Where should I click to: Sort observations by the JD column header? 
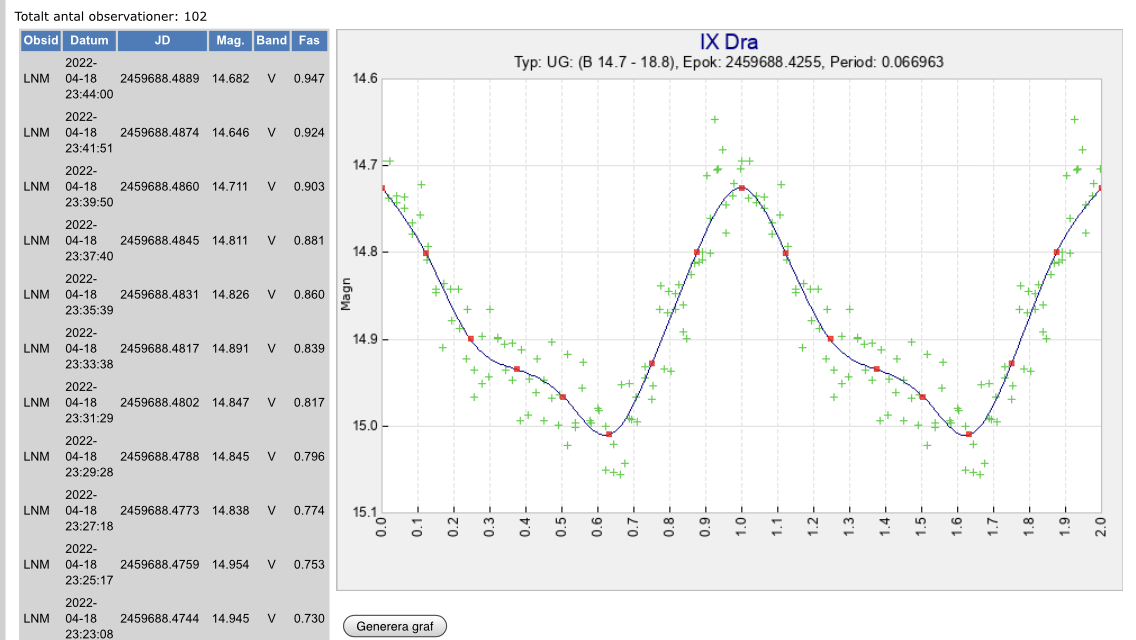[163, 40]
